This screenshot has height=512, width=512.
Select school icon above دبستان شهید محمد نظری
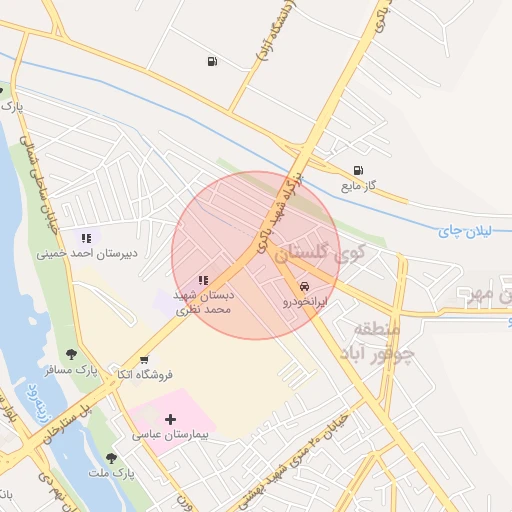(203, 280)
